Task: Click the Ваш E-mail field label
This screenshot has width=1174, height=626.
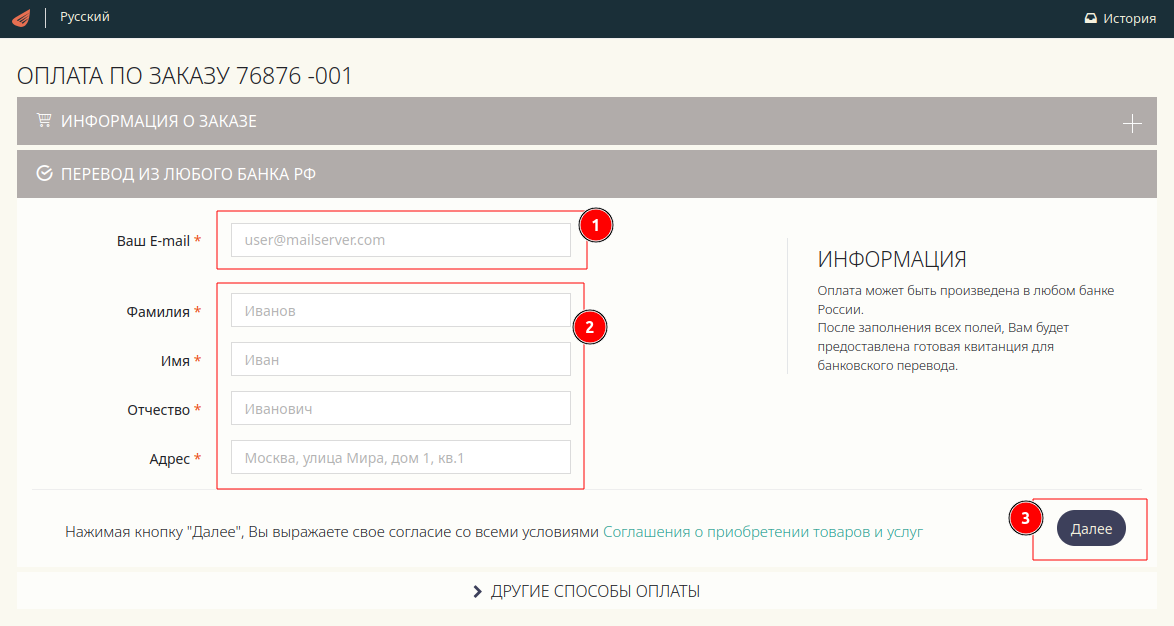Action: 153,241
